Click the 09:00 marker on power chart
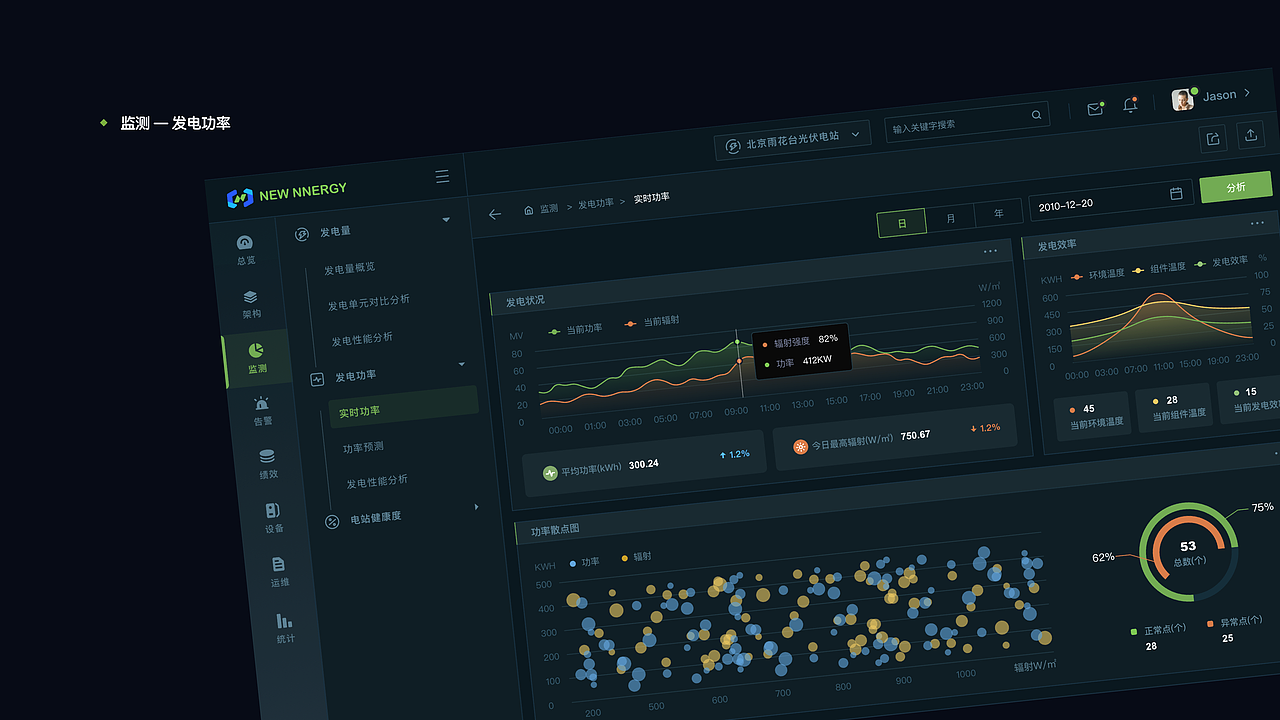Screen dimensions: 1280x720 click(735, 411)
